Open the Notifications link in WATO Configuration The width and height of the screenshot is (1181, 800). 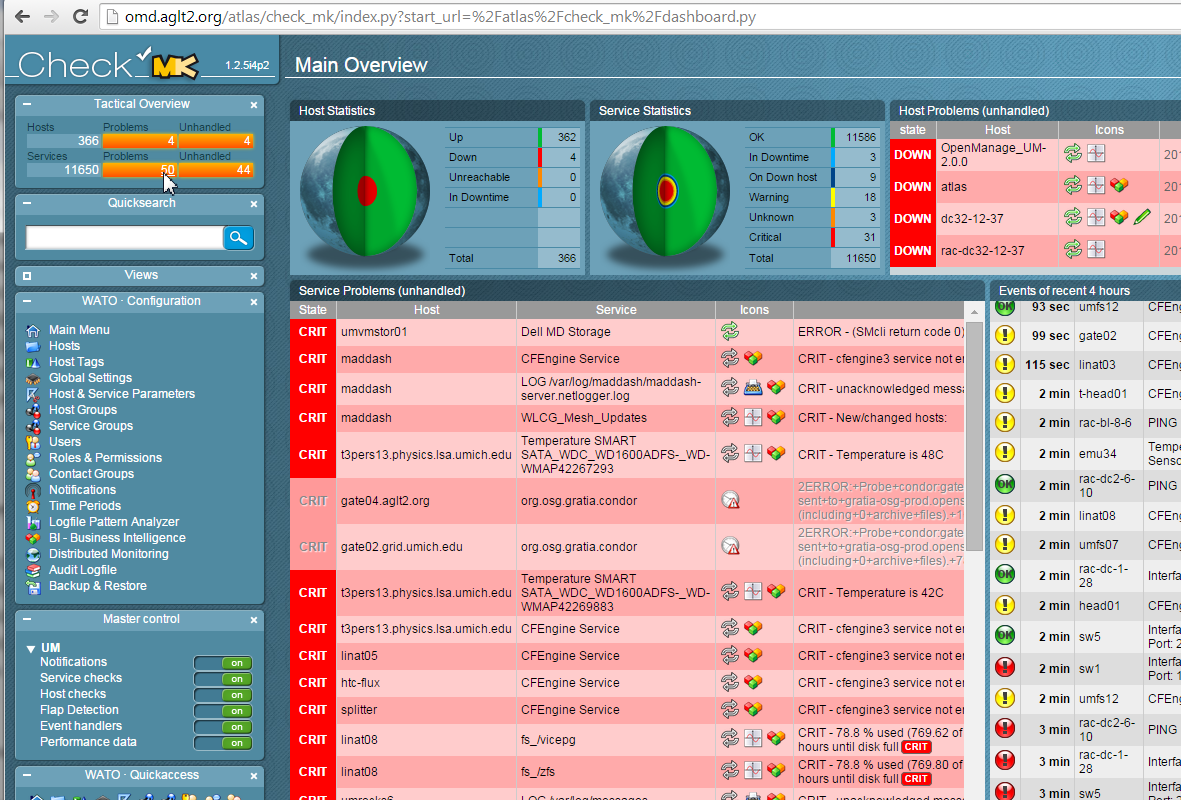coord(83,490)
